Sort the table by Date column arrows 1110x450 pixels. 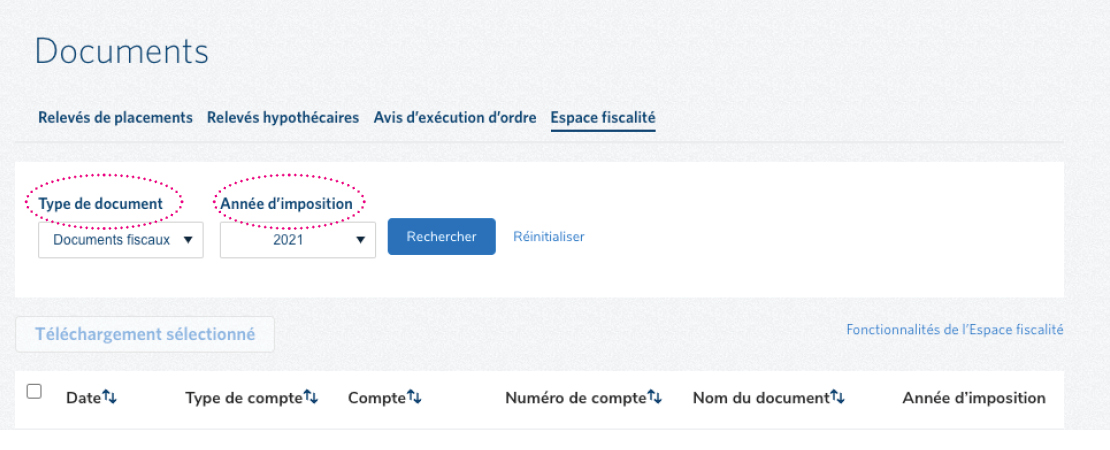coord(110,398)
